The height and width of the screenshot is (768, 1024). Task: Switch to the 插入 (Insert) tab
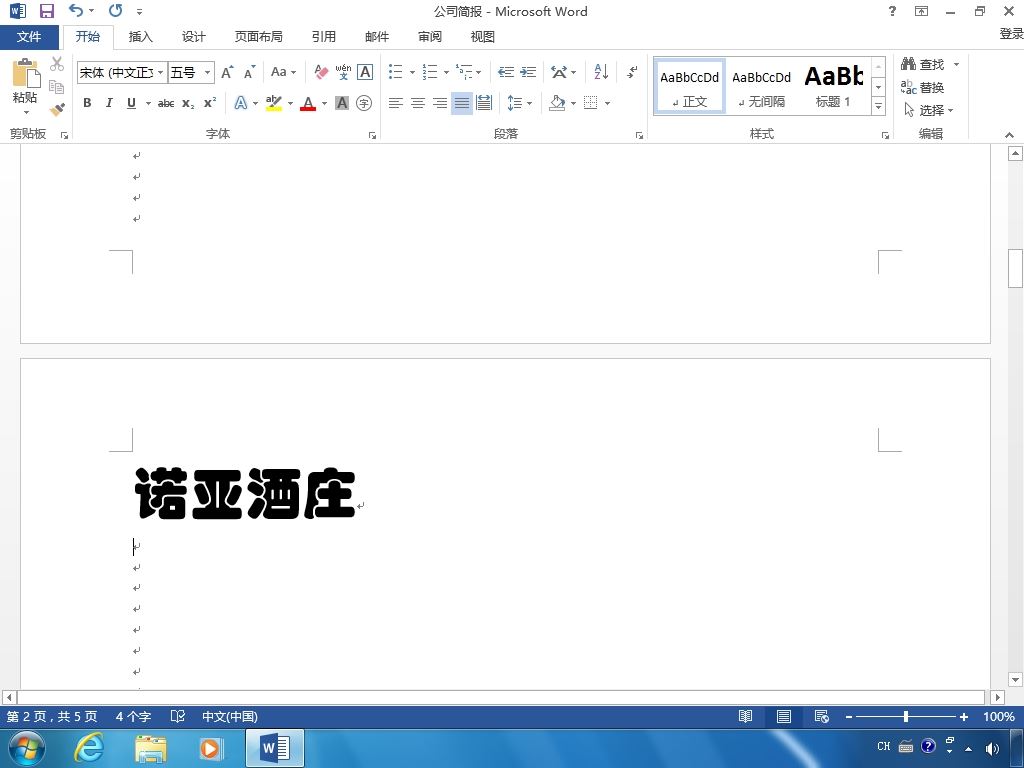[140, 37]
